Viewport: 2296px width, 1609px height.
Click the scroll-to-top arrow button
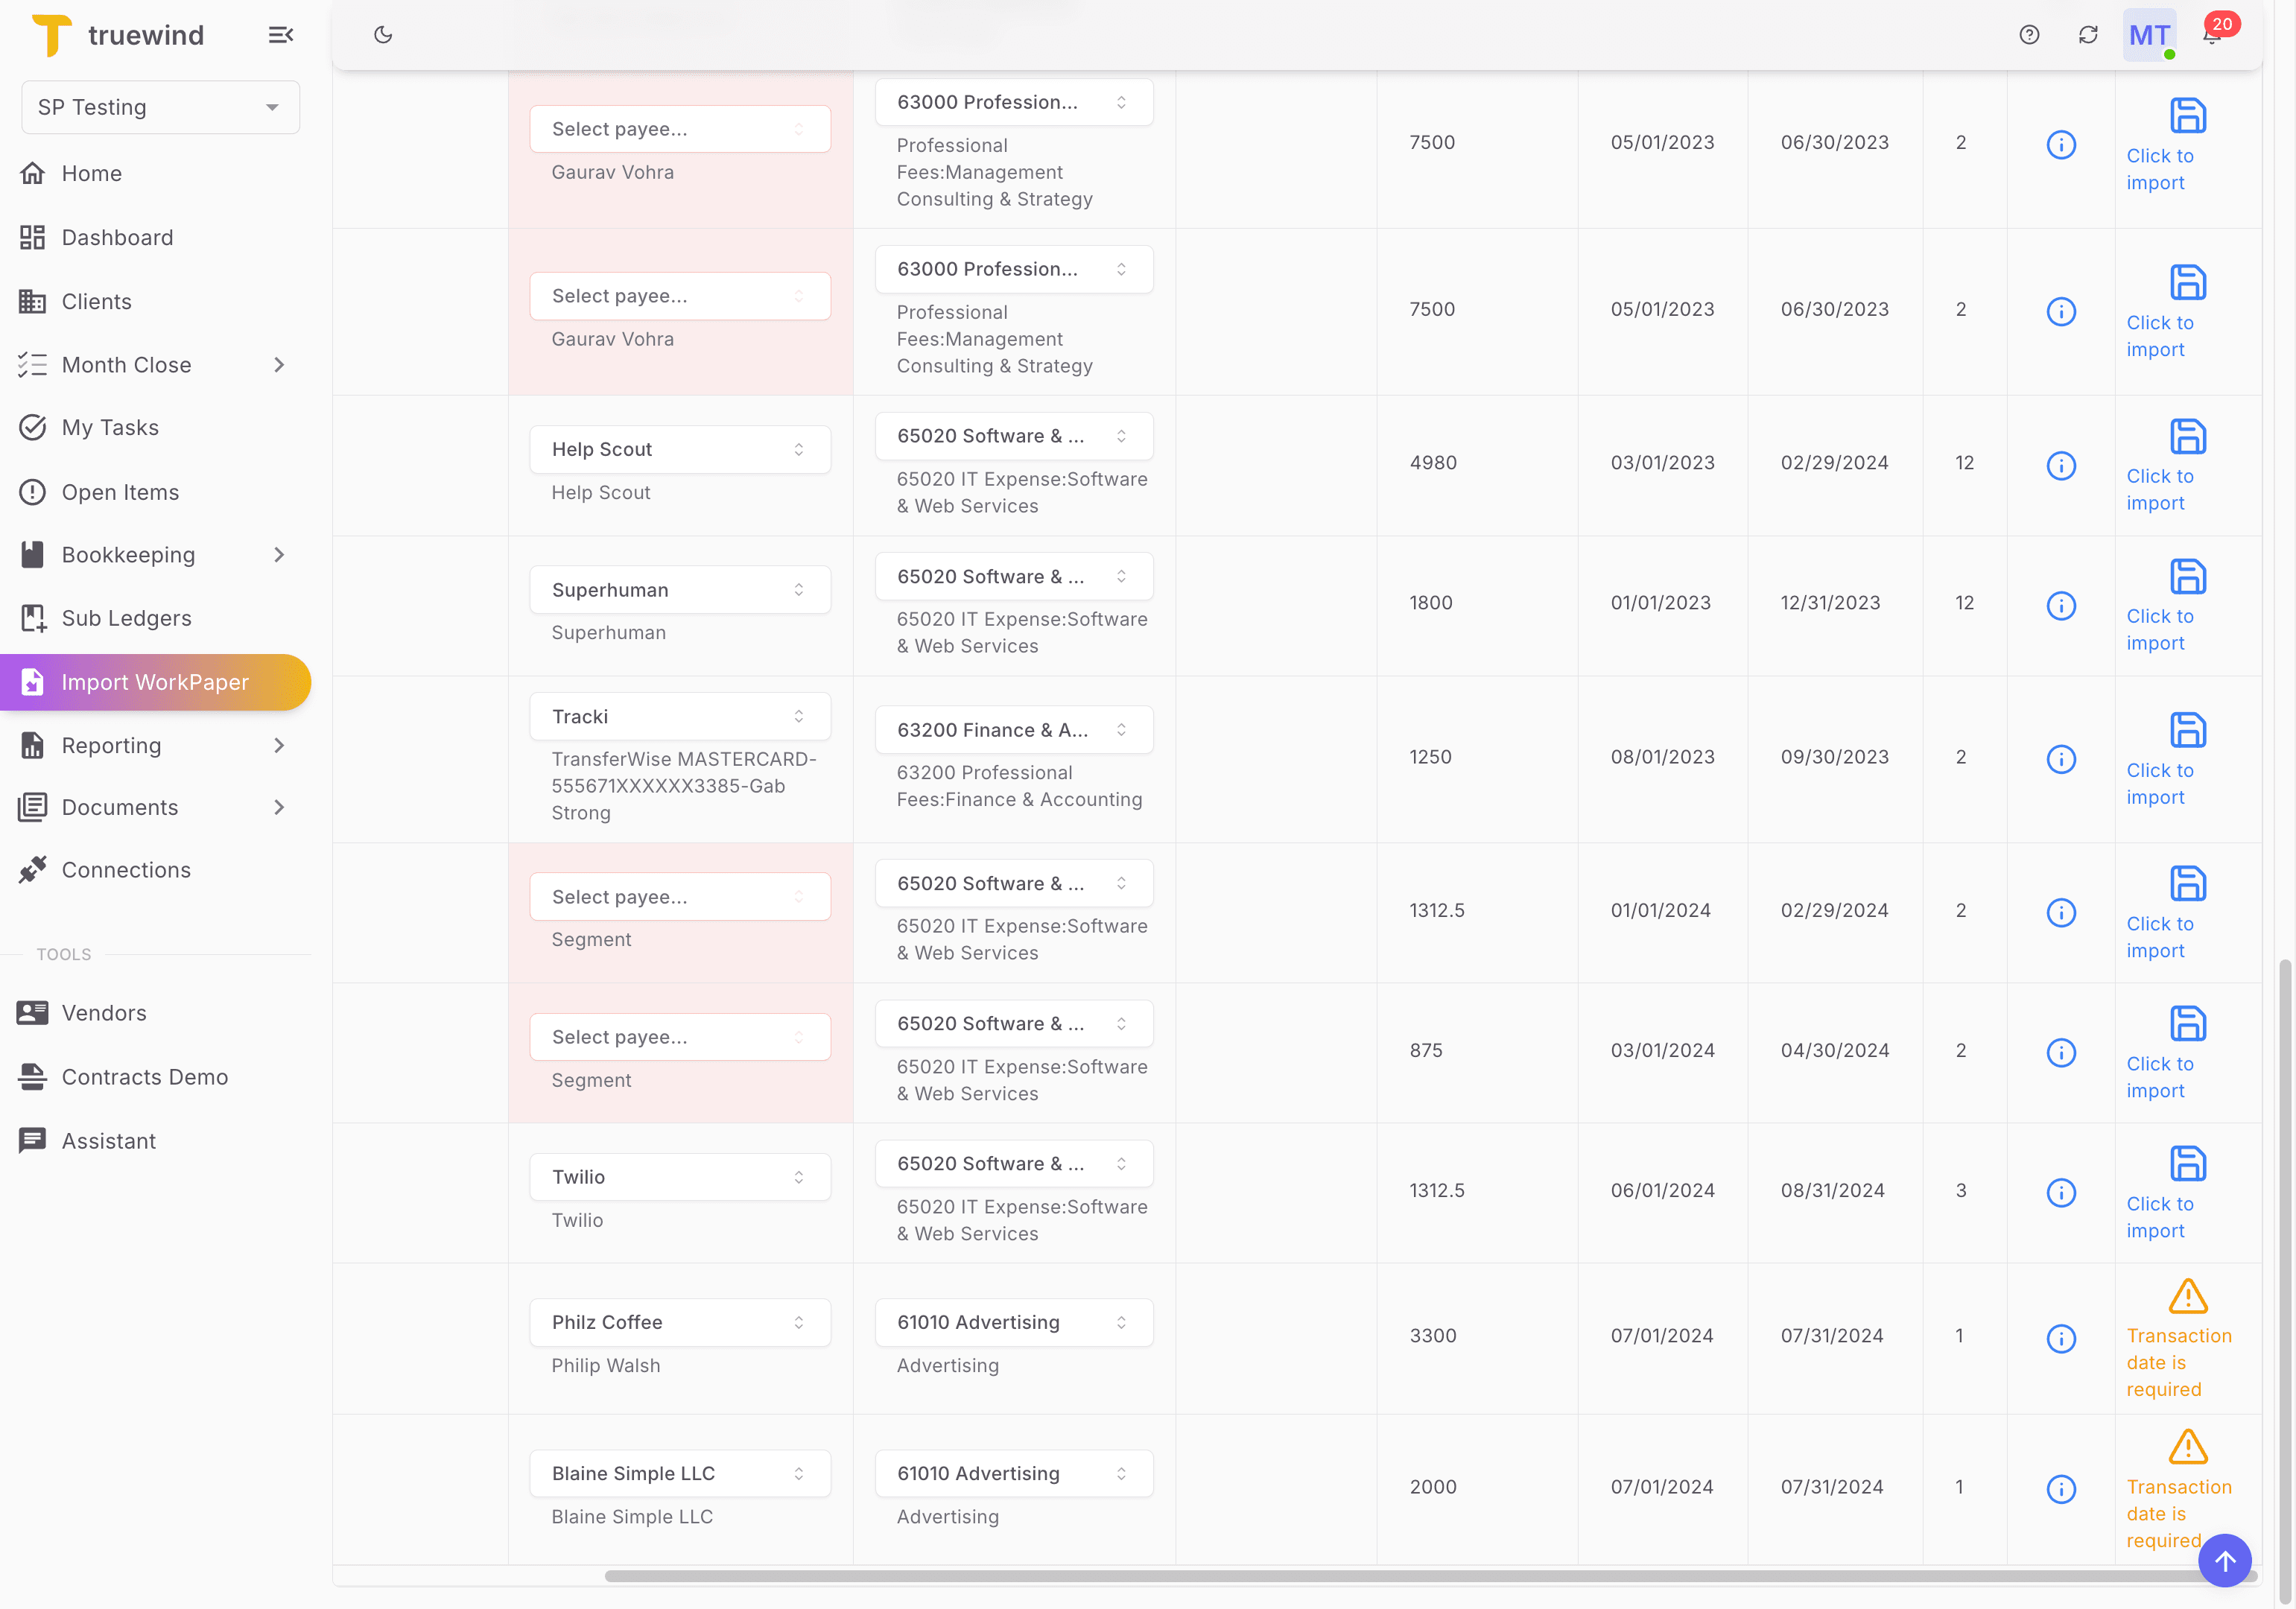point(2225,1560)
